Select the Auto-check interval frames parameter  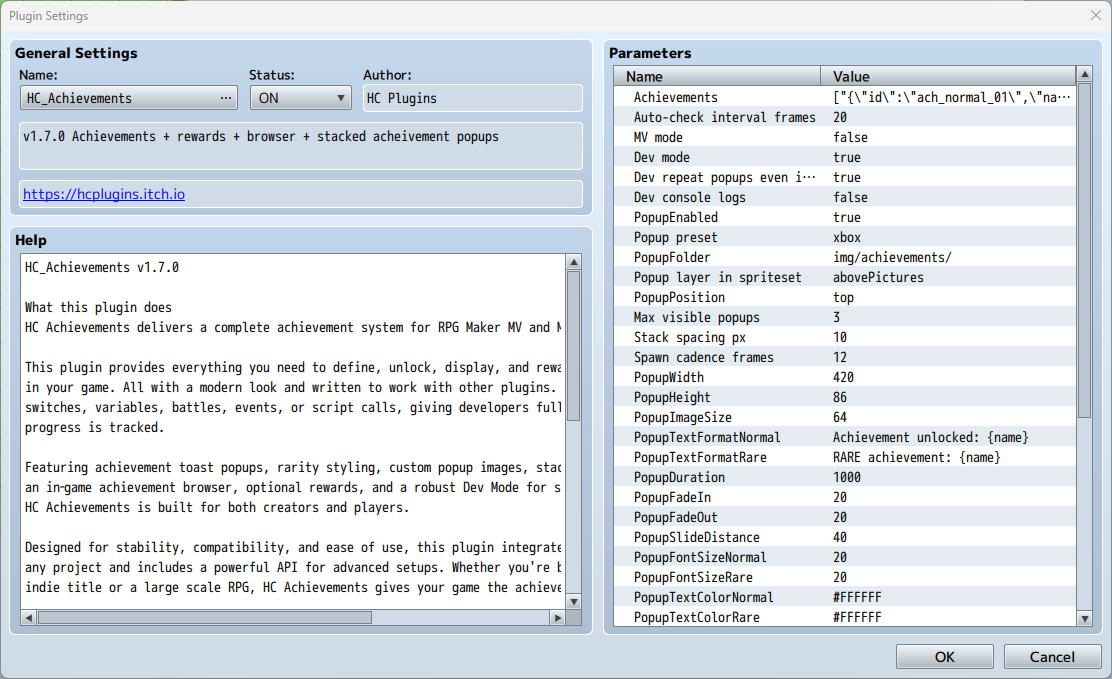click(x=845, y=117)
